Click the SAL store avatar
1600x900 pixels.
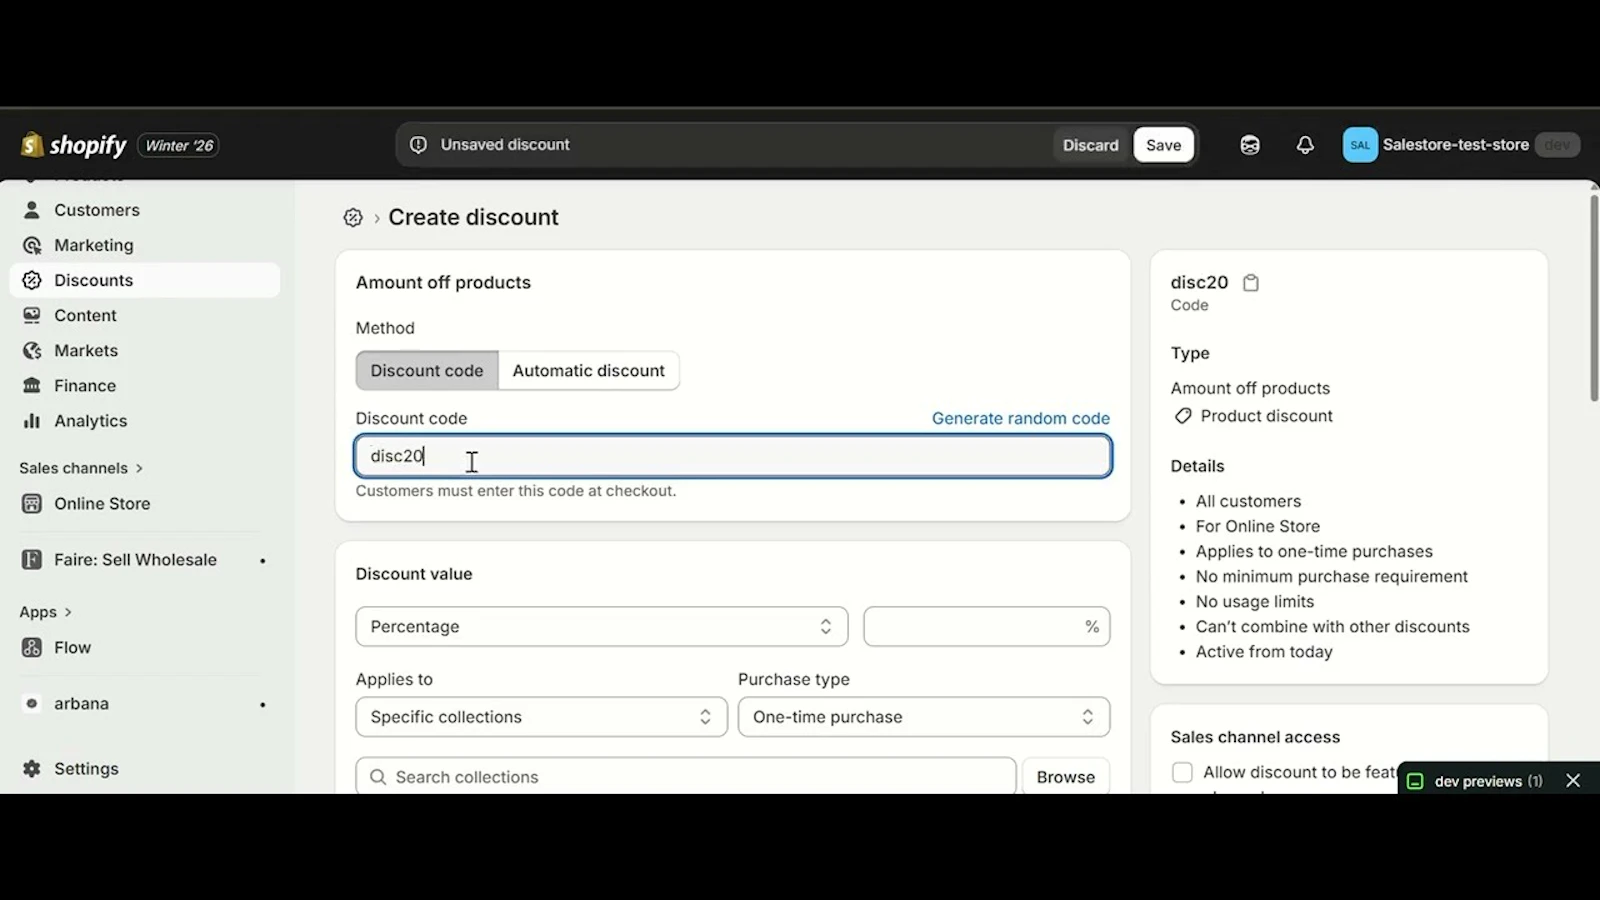[1360, 145]
